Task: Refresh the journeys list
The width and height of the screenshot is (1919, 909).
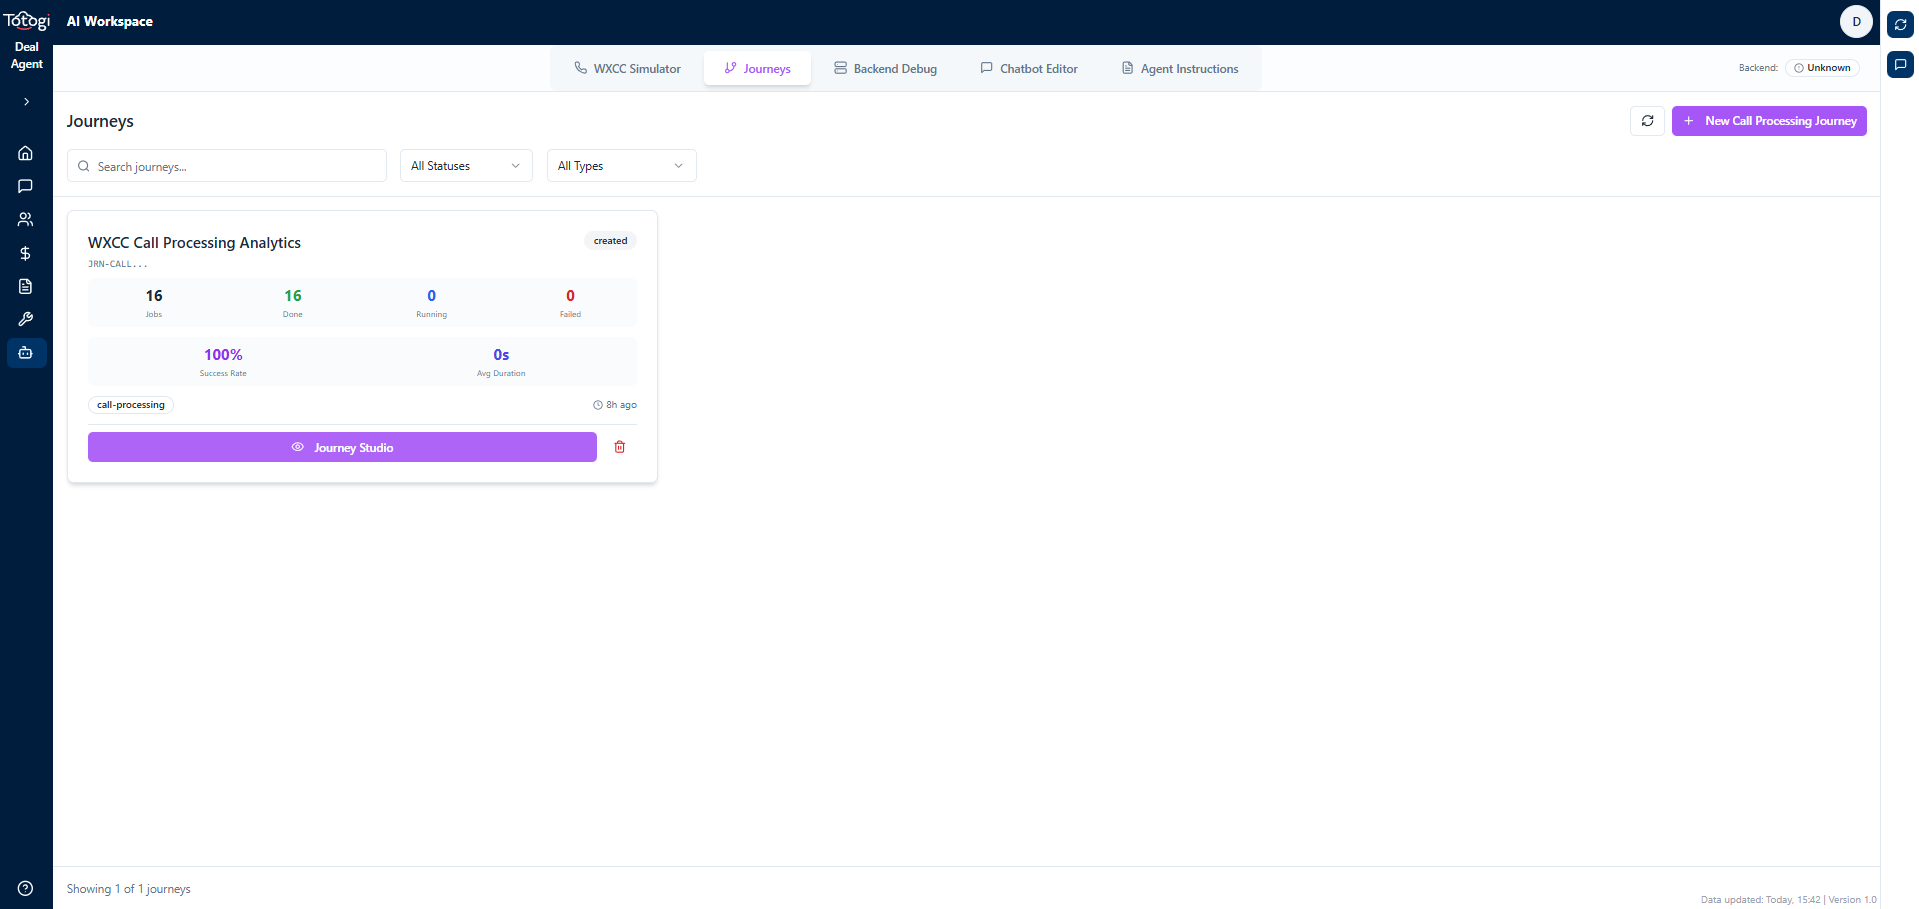Action: point(1647,121)
